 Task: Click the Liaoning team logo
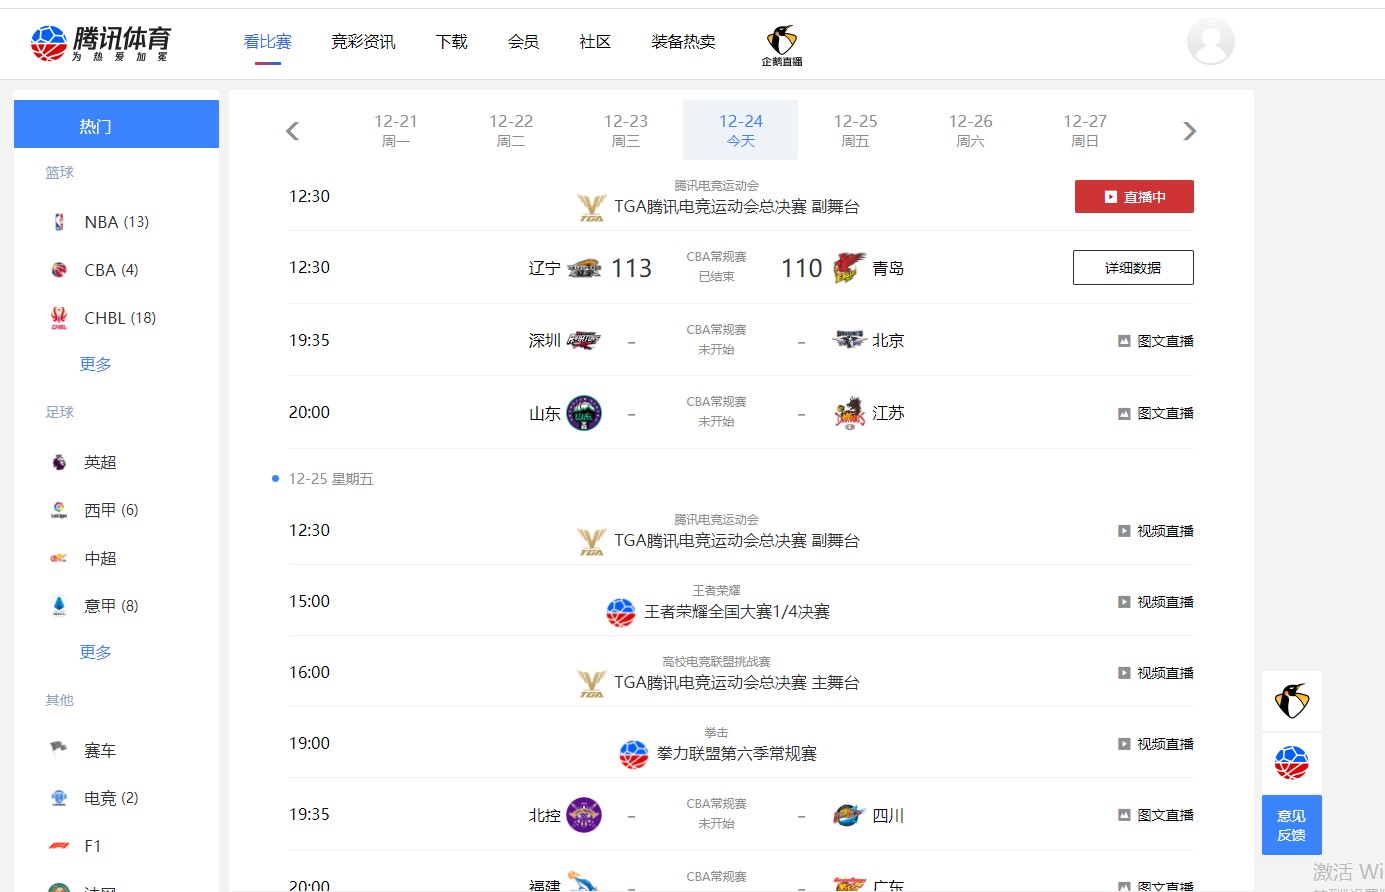[584, 268]
